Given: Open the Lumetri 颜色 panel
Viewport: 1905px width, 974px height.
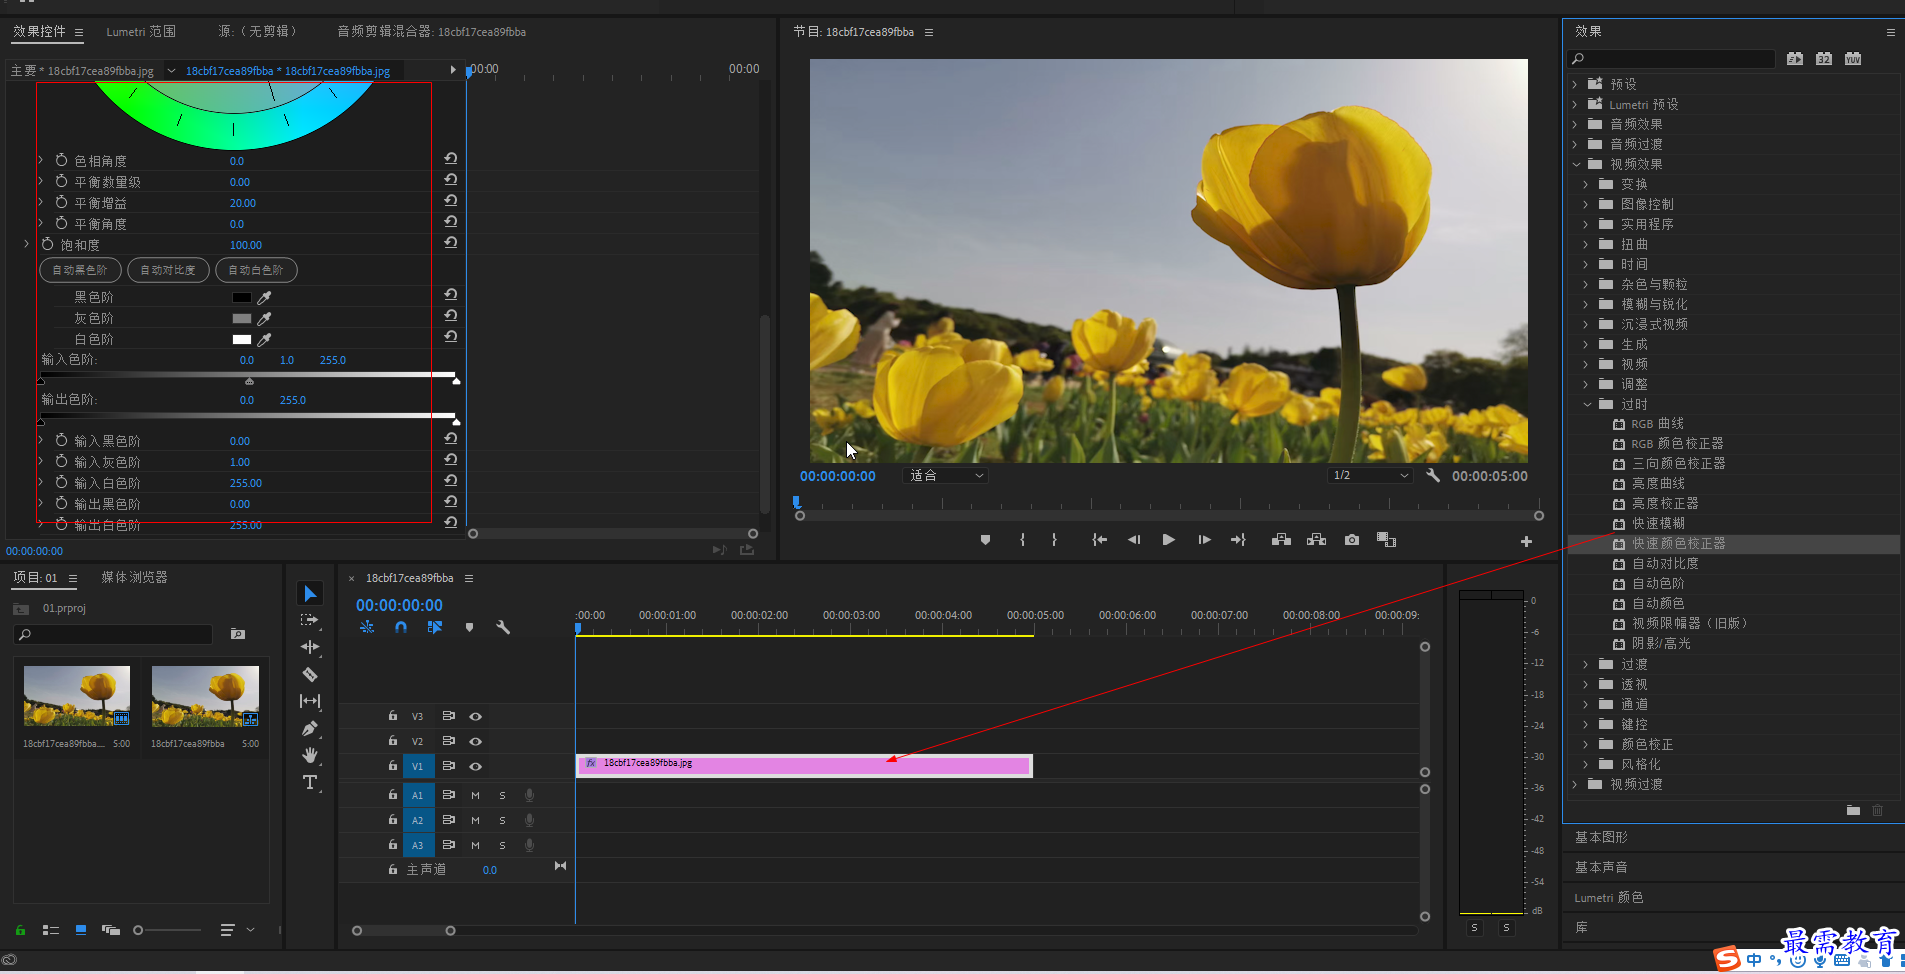Looking at the screenshot, I should tap(1608, 898).
